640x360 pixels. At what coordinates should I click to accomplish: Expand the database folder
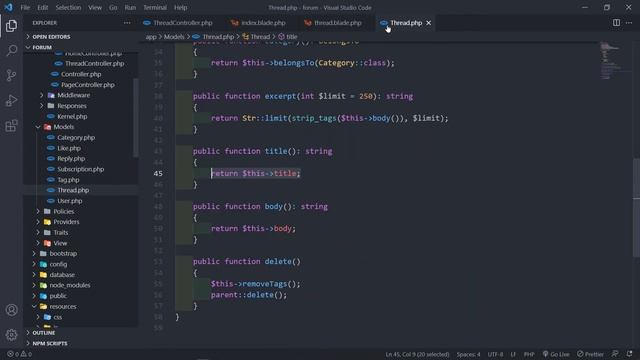click(x=62, y=275)
